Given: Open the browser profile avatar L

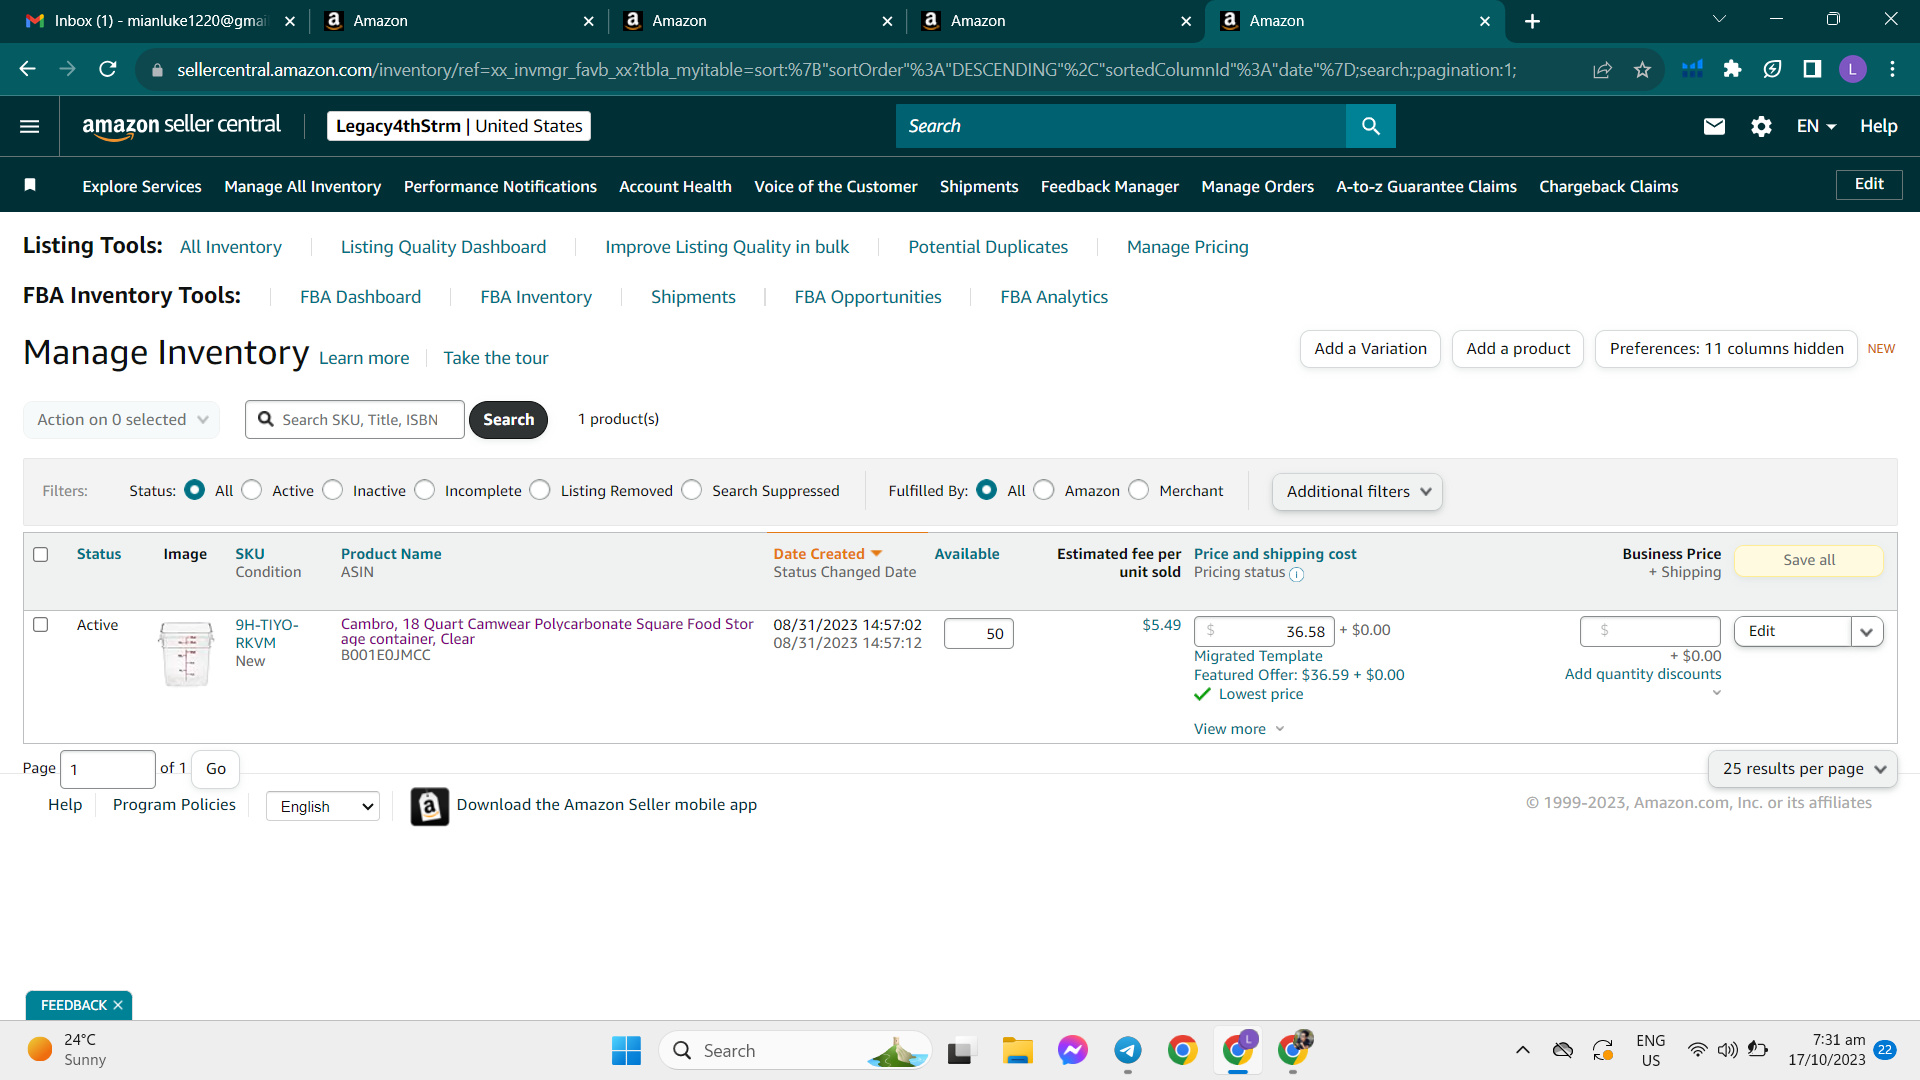Looking at the screenshot, I should [1852, 69].
